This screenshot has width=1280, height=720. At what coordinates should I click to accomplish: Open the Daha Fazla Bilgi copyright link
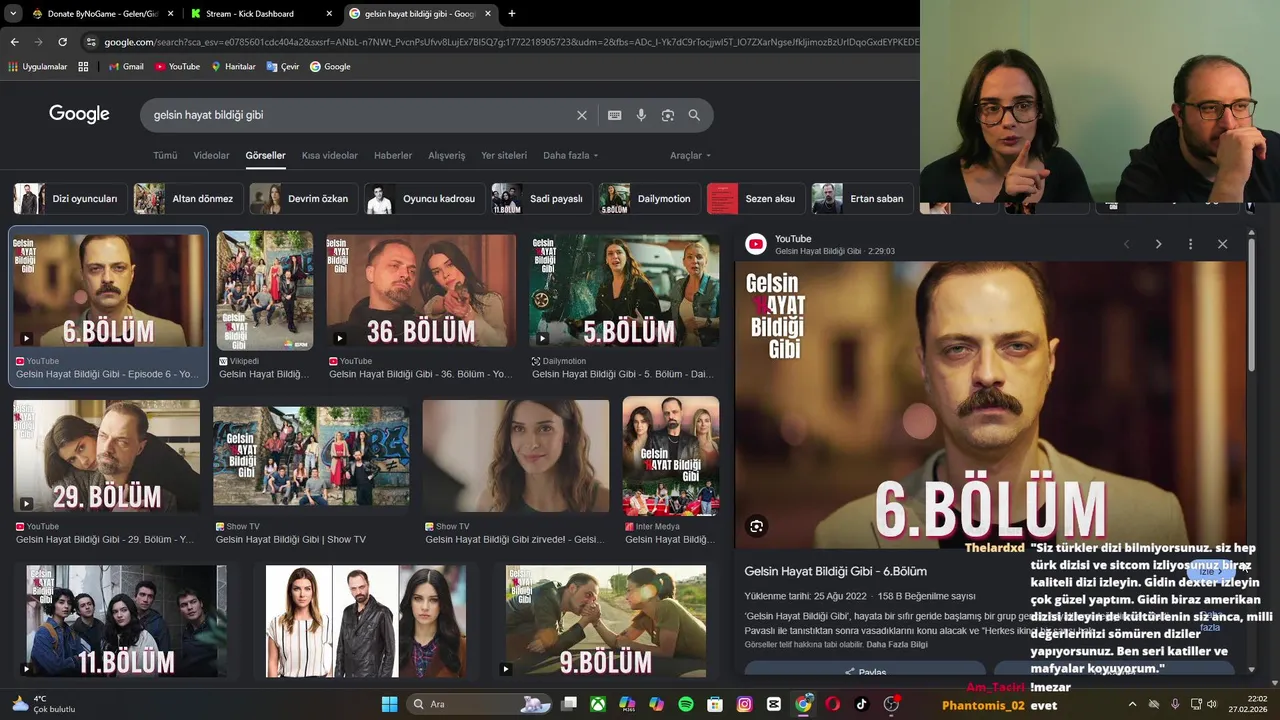pos(897,644)
